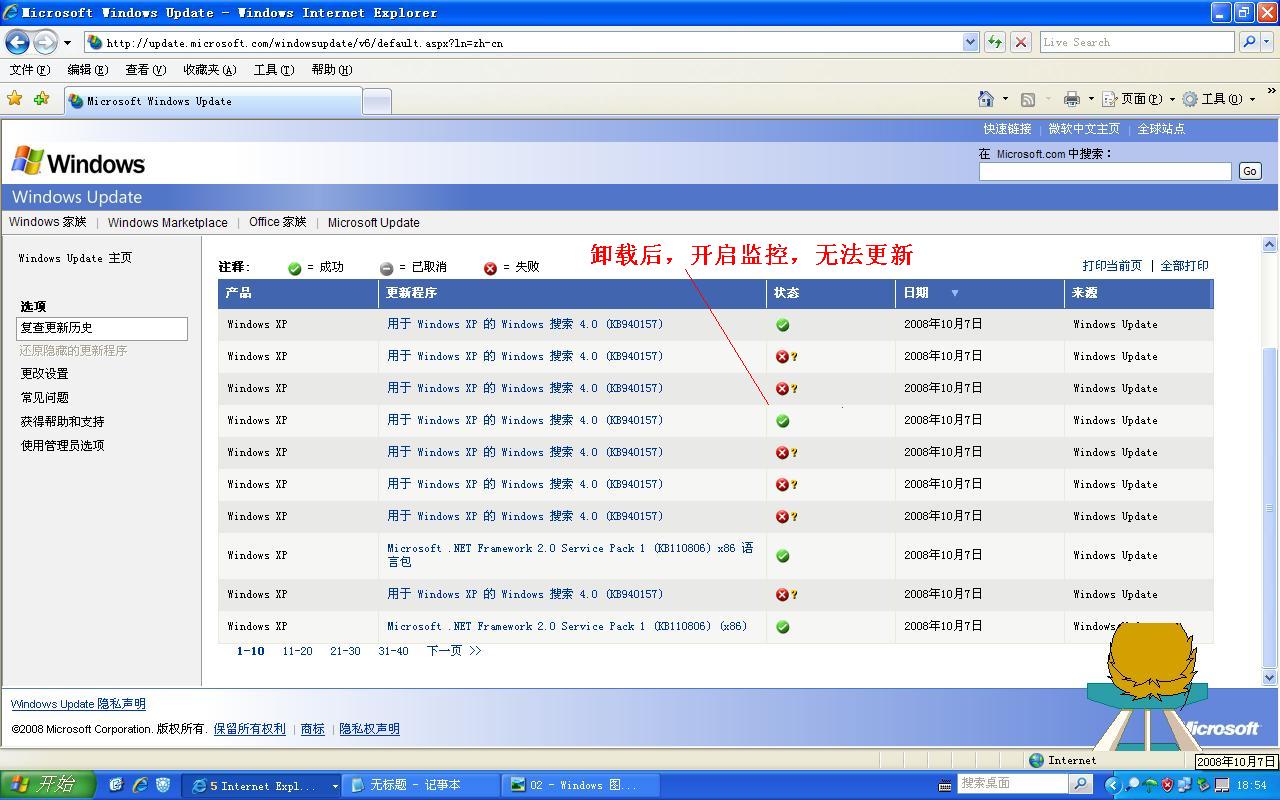Click the red shield security alert tray icon

pyautogui.click(x=1167, y=785)
